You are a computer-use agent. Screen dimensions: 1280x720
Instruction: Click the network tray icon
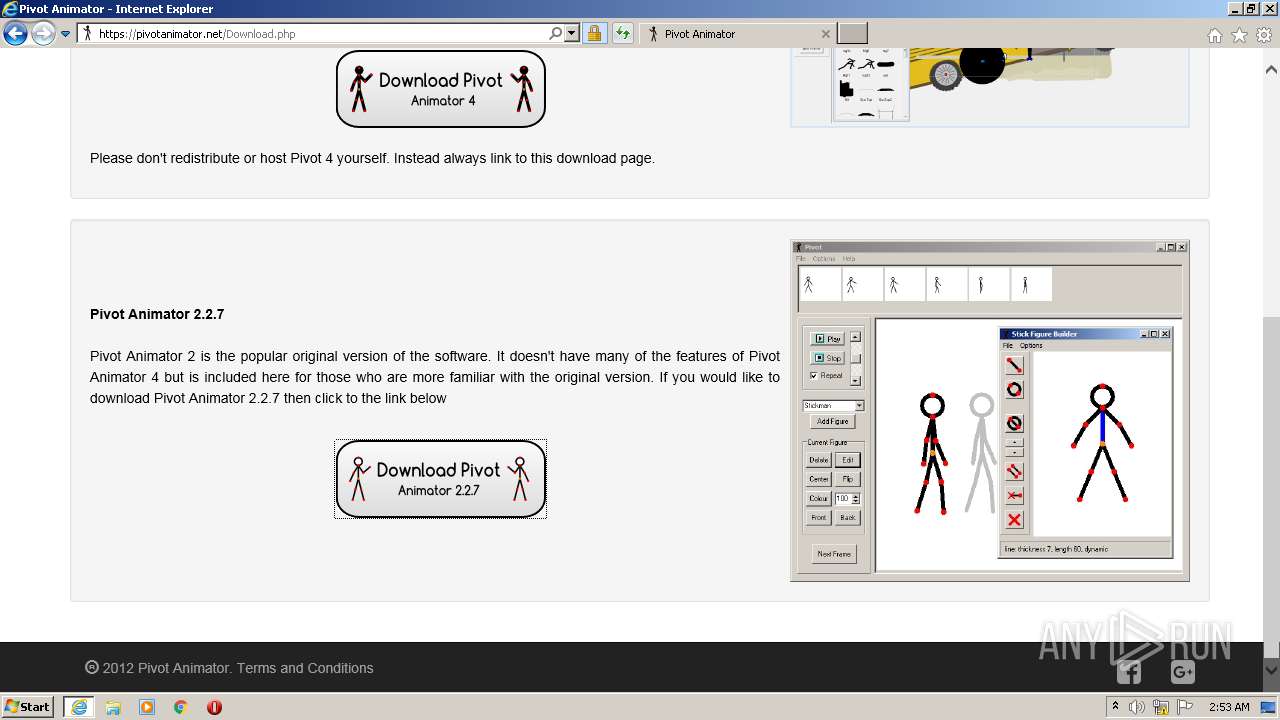point(1162,707)
